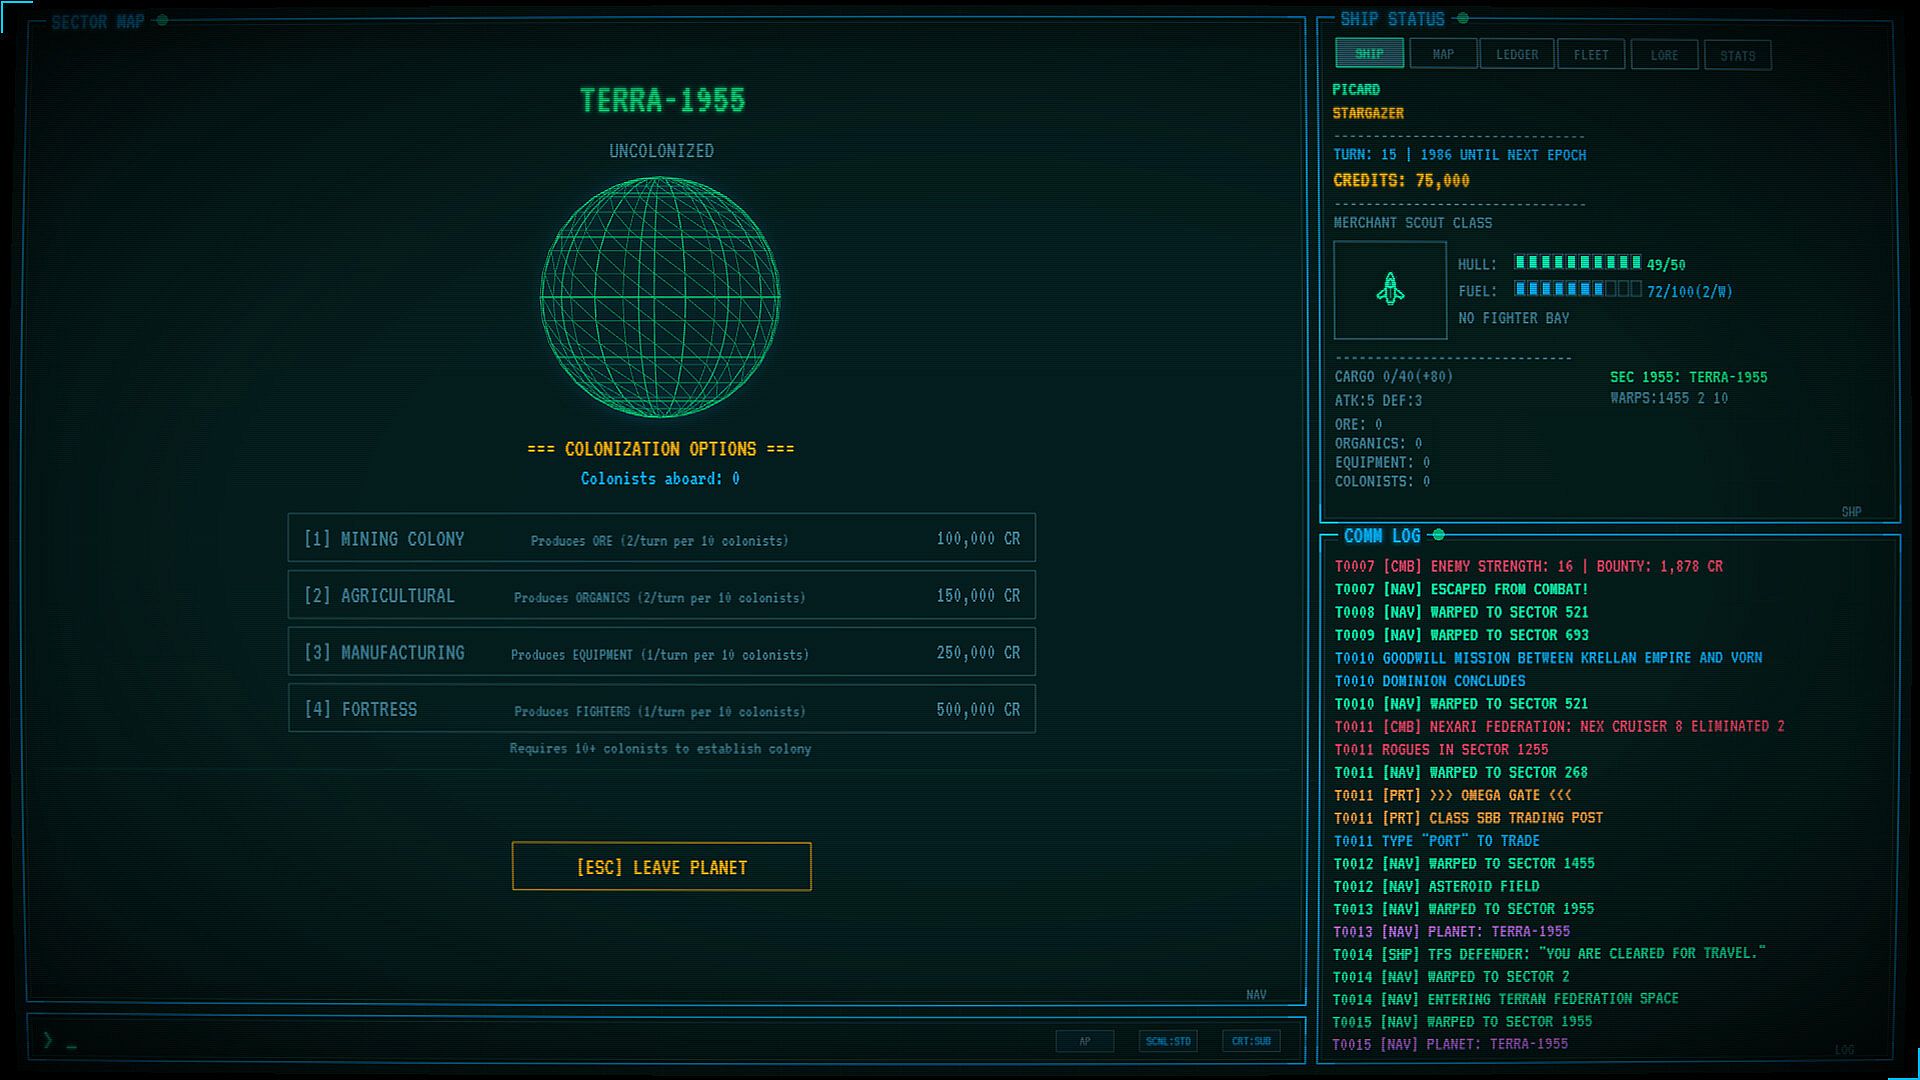Toggle the AP autopilot button
1920x1080 pixels.
tap(1084, 1041)
